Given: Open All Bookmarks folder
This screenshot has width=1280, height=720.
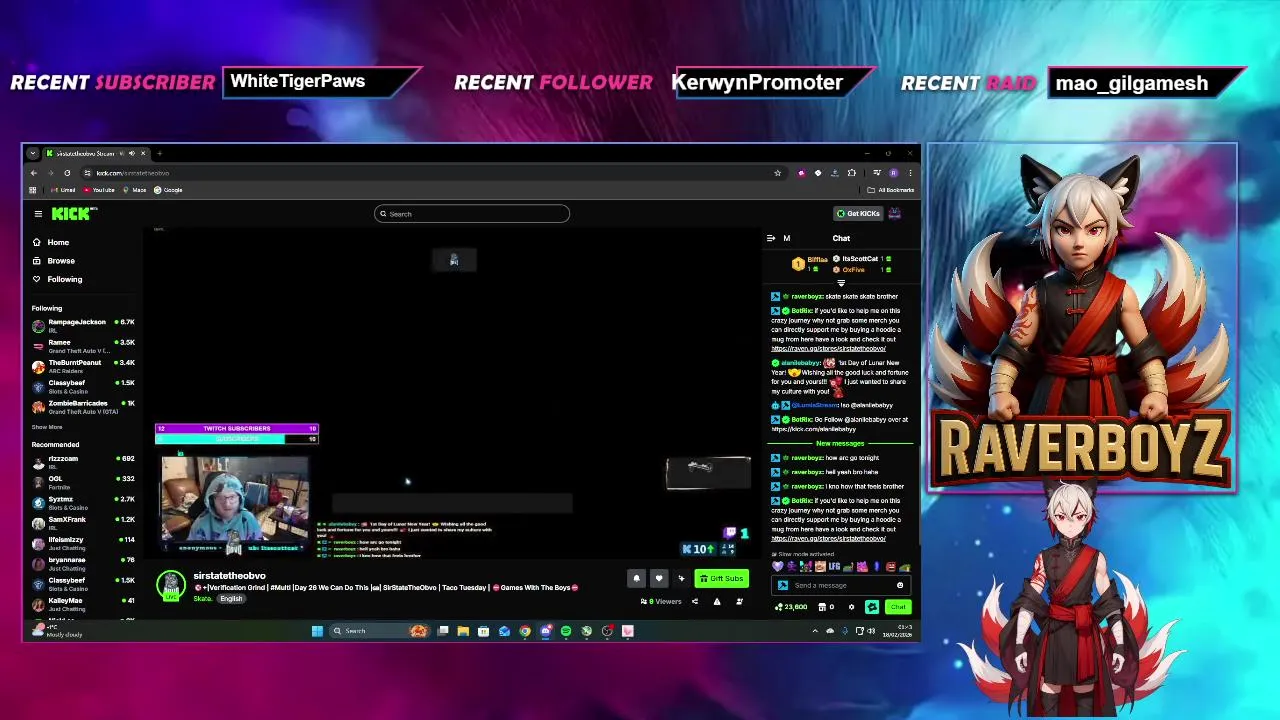Looking at the screenshot, I should pyautogui.click(x=892, y=190).
